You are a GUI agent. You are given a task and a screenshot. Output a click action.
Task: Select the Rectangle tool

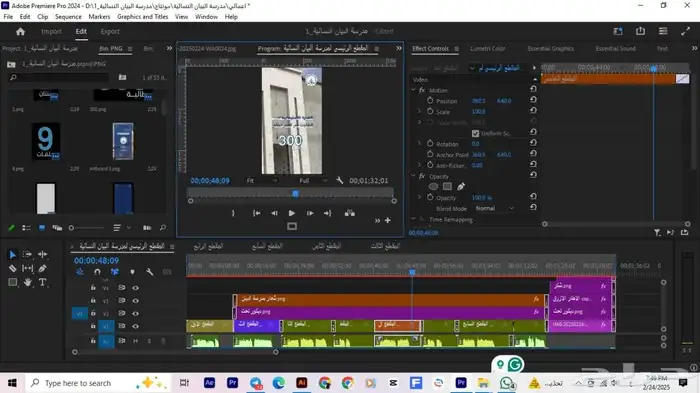12,282
